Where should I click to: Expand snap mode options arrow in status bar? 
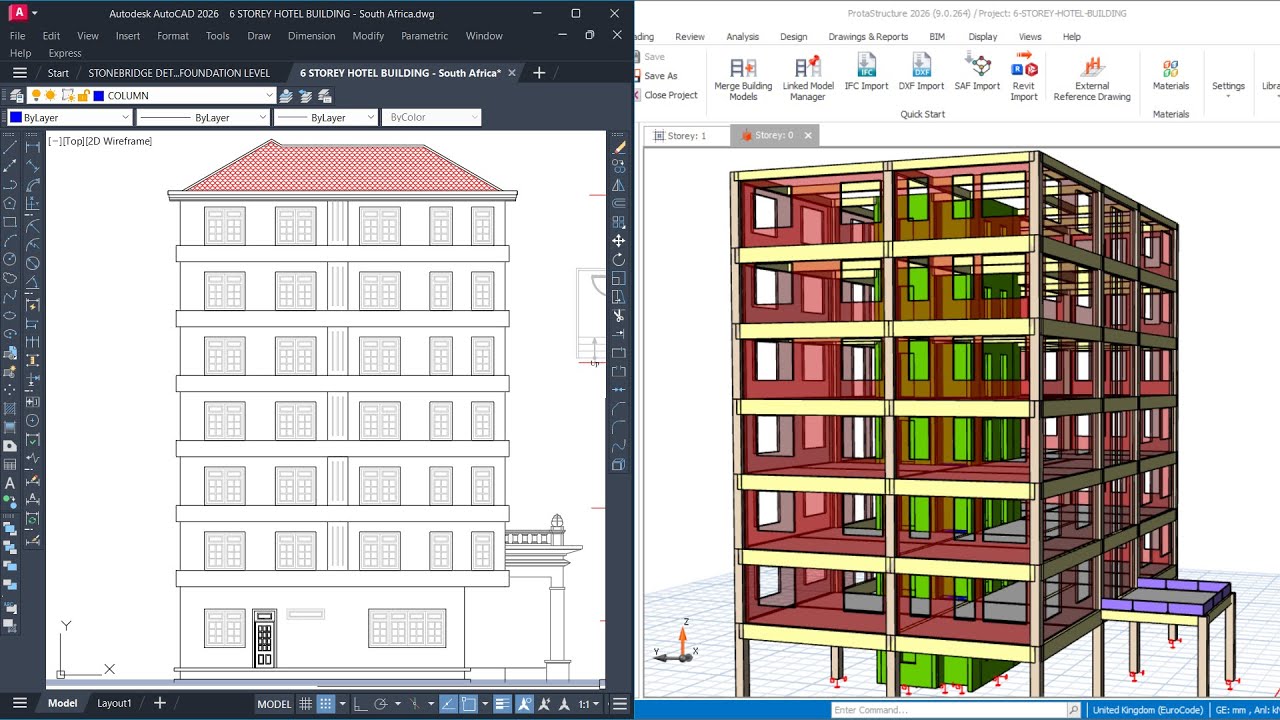pos(342,704)
